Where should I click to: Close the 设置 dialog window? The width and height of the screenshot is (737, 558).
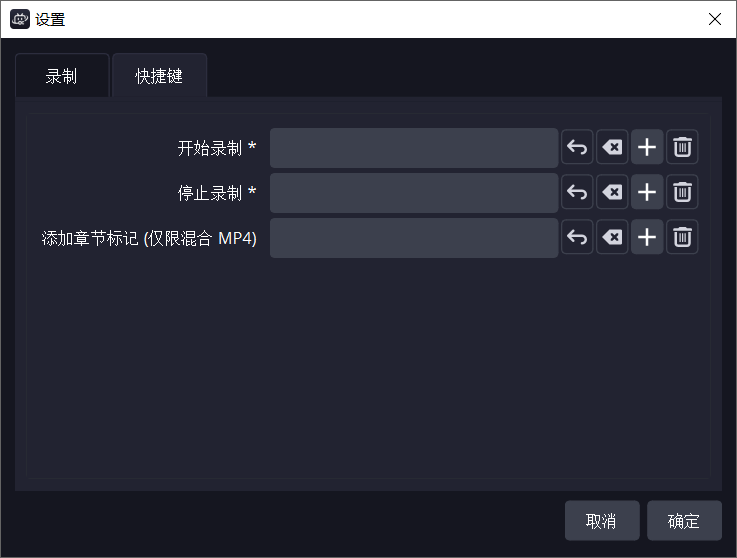(714, 19)
